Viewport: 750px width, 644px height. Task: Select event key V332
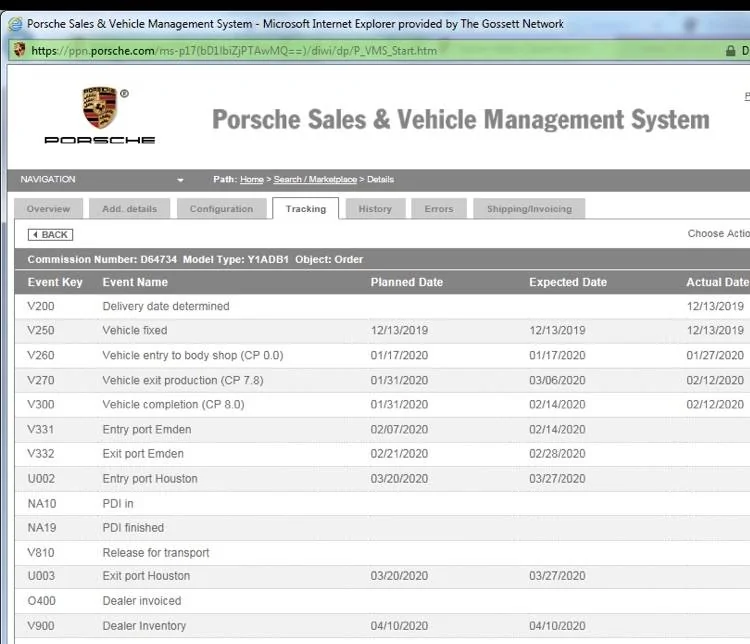coord(41,454)
